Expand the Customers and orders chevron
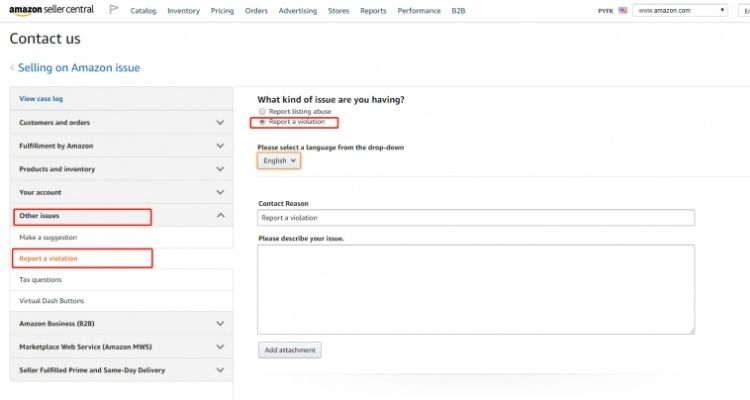This screenshot has height=400, width=750. point(220,122)
